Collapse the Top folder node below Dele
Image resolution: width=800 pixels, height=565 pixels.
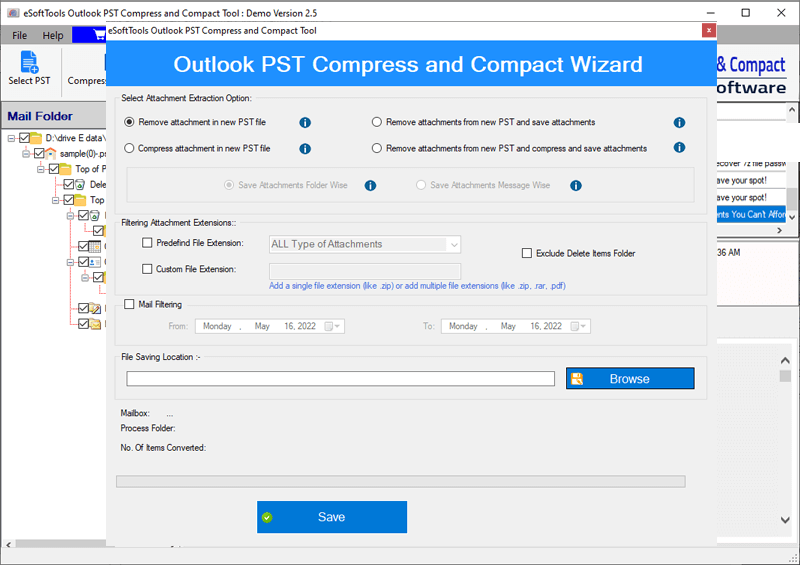56,200
